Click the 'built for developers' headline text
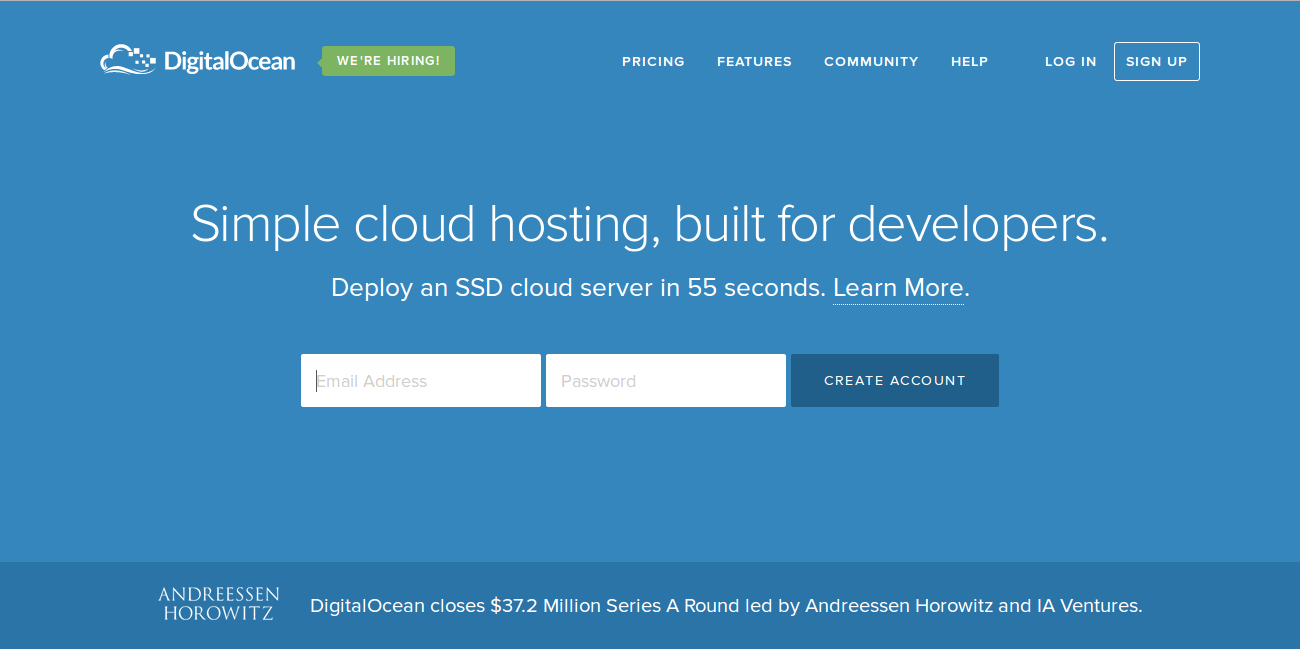The width and height of the screenshot is (1300, 649). click(x=891, y=224)
